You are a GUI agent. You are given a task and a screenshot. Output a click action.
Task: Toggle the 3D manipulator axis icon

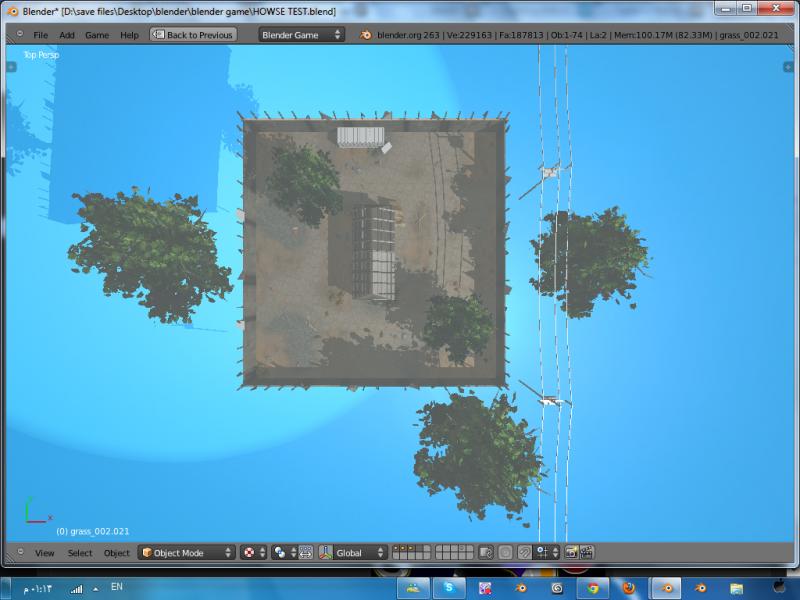pos(326,553)
